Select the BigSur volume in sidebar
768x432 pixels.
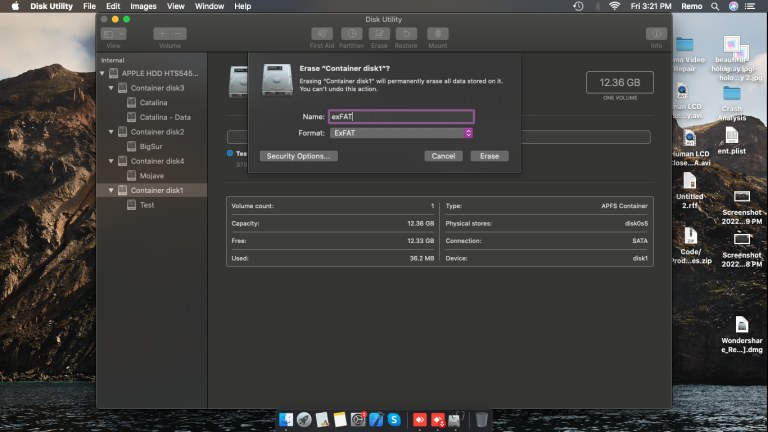pyautogui.click(x=151, y=146)
